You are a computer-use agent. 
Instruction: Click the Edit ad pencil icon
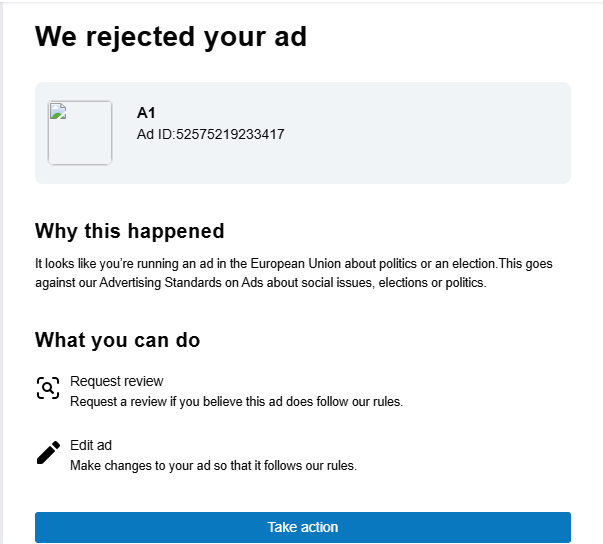48,453
